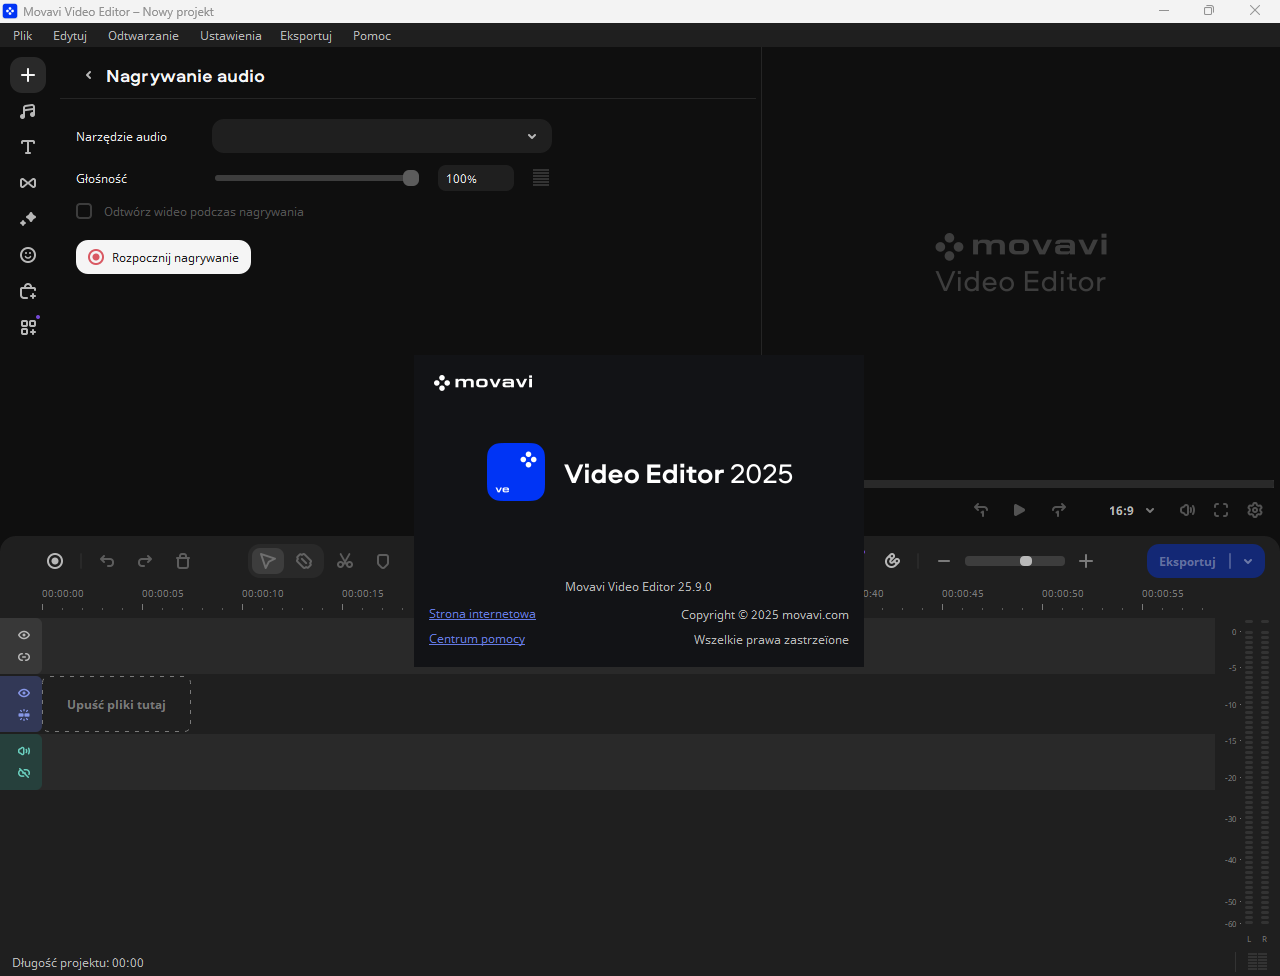Open the effects sparkle sidebar tab

(28, 219)
